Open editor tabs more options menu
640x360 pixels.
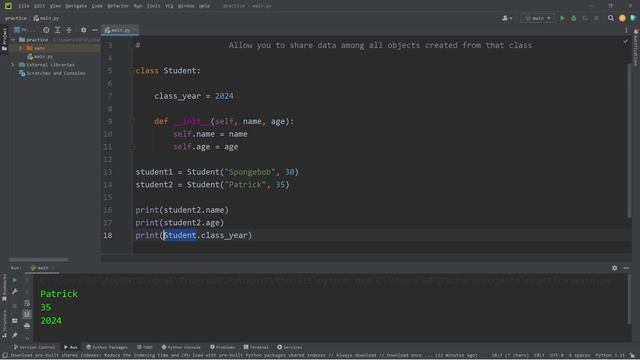626,30
